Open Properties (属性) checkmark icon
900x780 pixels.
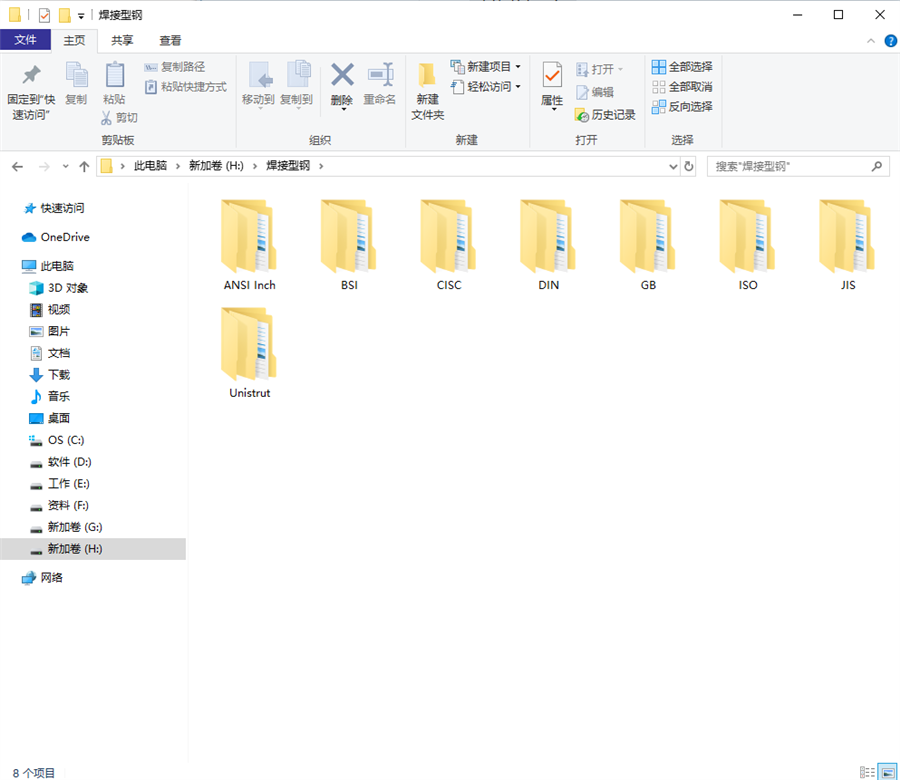tap(552, 75)
